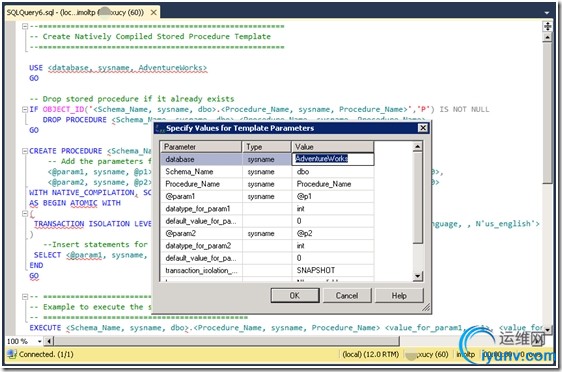Click the dialog resize grip corner

tap(426, 307)
